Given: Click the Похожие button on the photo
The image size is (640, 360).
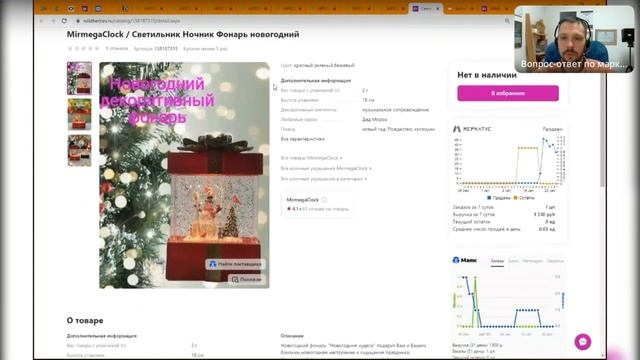Looking at the screenshot, I should coord(247,280).
